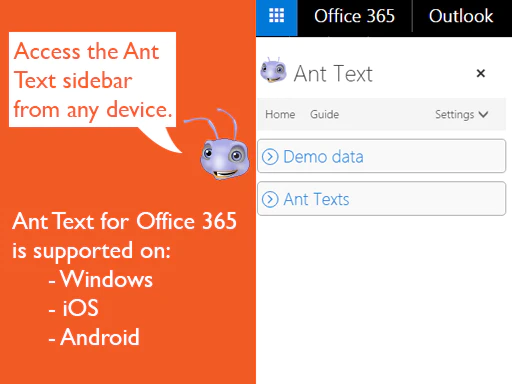Click the 'Ant Text for Office 365' heading
Image resolution: width=512 pixels, height=384 pixels.
[x=124, y=221]
